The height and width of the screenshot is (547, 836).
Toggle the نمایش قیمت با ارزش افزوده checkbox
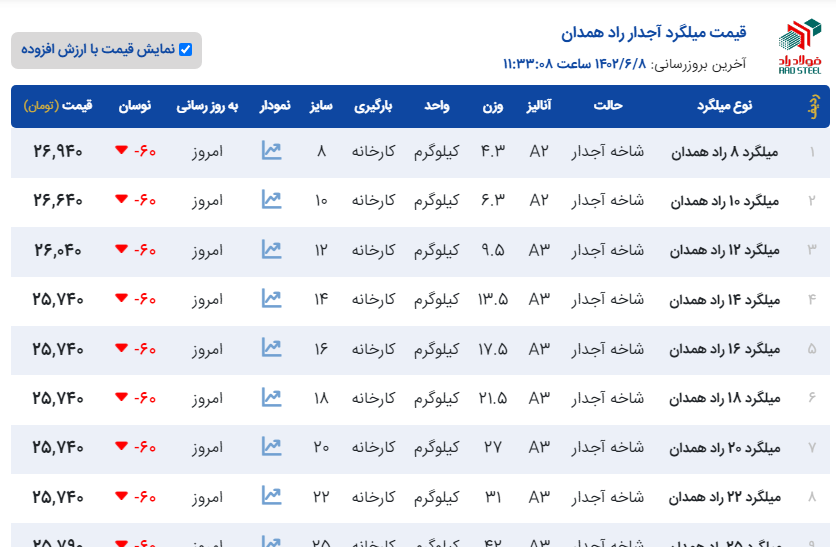coord(185,49)
